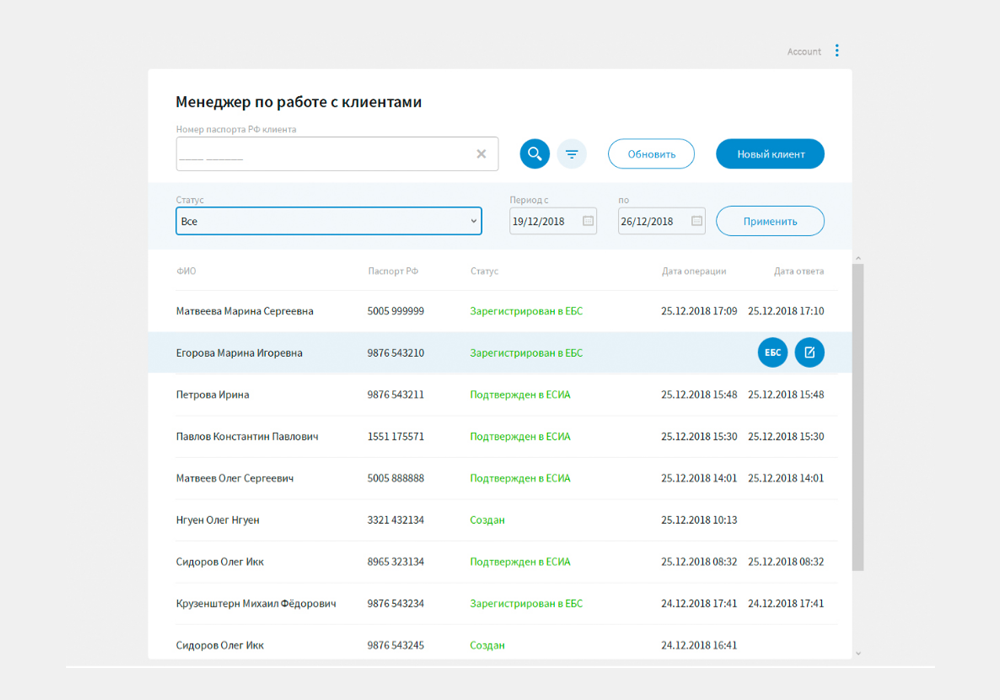The height and width of the screenshot is (700, 1000).
Task: Click the Дата ответа column header
Action: (x=798, y=271)
